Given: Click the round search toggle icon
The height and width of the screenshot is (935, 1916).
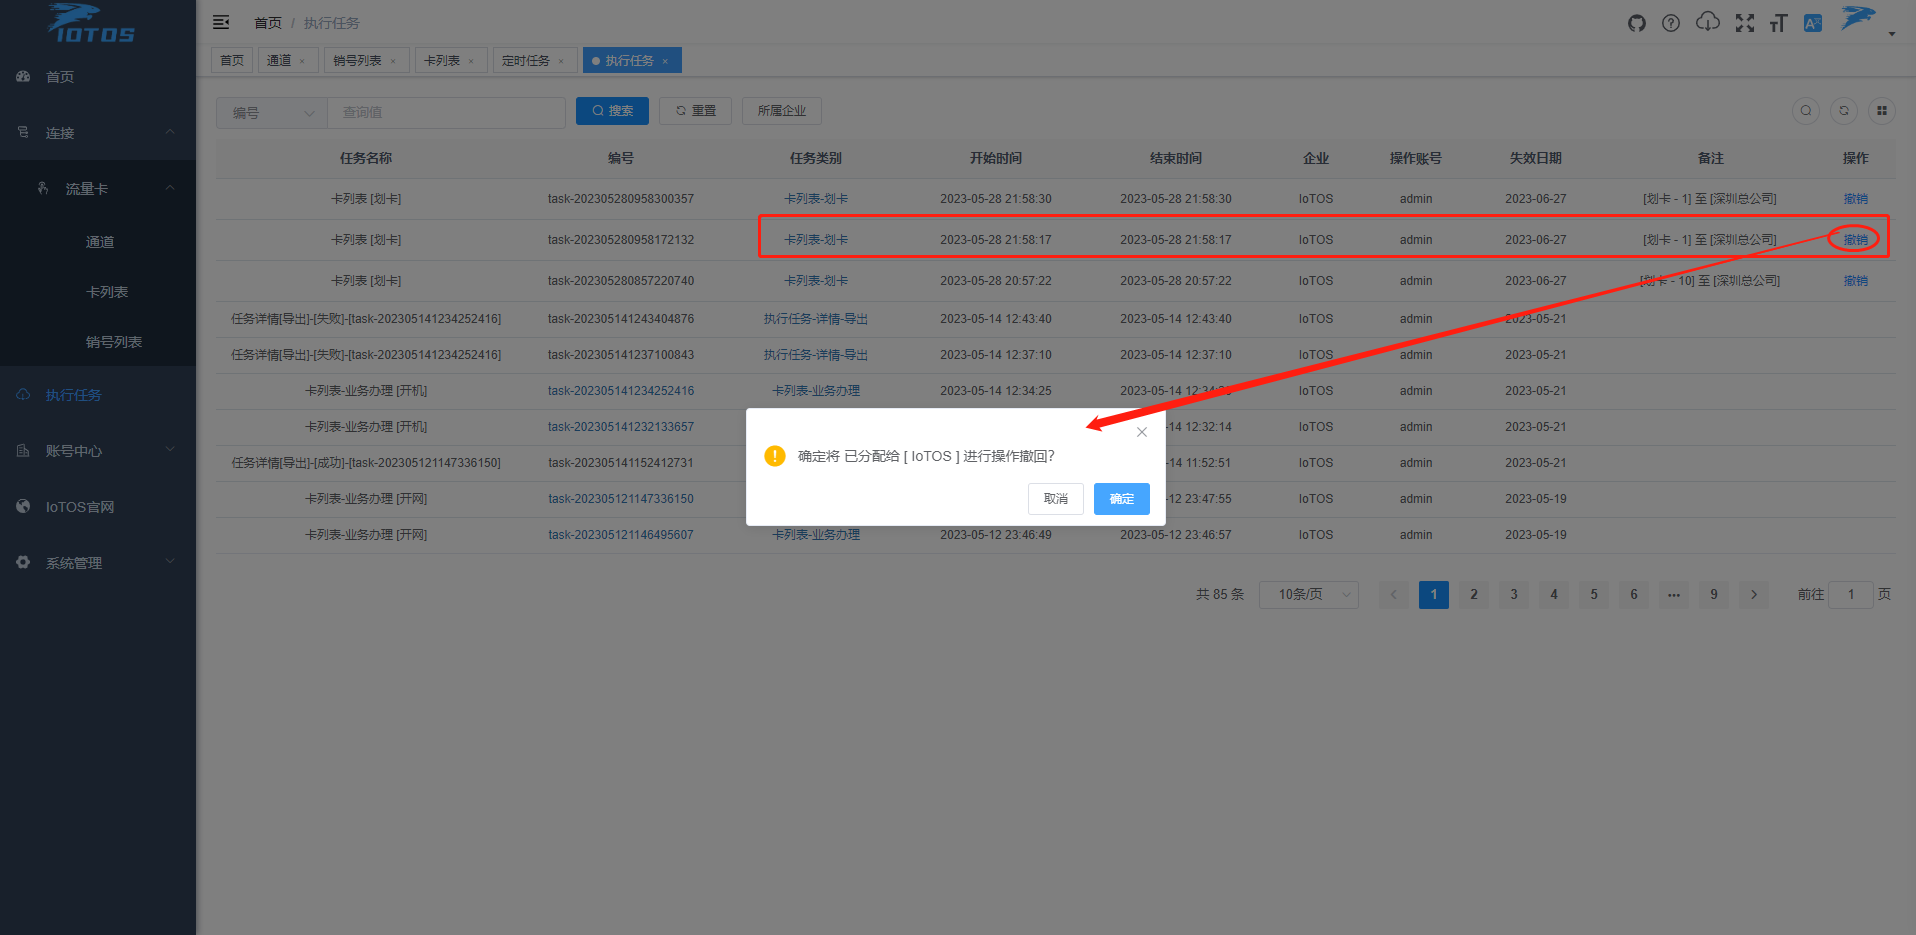Looking at the screenshot, I should [1806, 111].
